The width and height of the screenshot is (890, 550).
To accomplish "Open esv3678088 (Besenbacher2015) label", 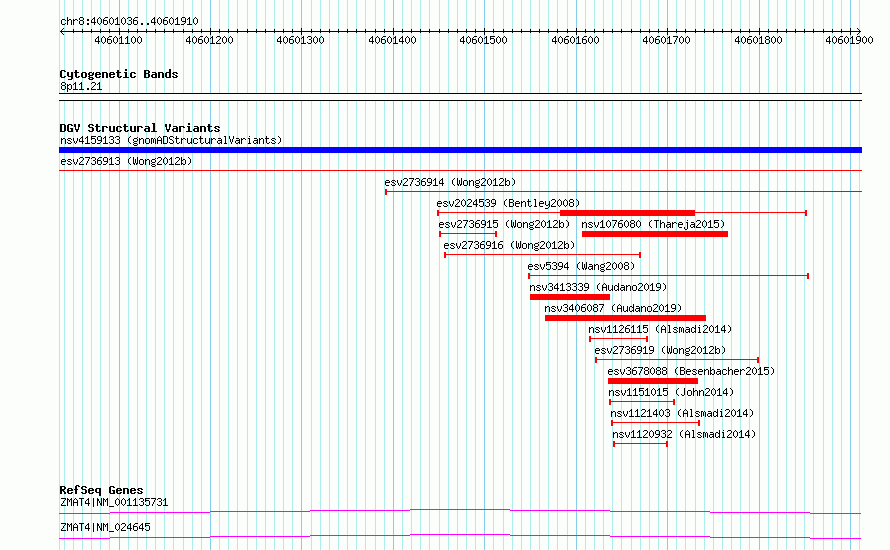I will pyautogui.click(x=691, y=371).
